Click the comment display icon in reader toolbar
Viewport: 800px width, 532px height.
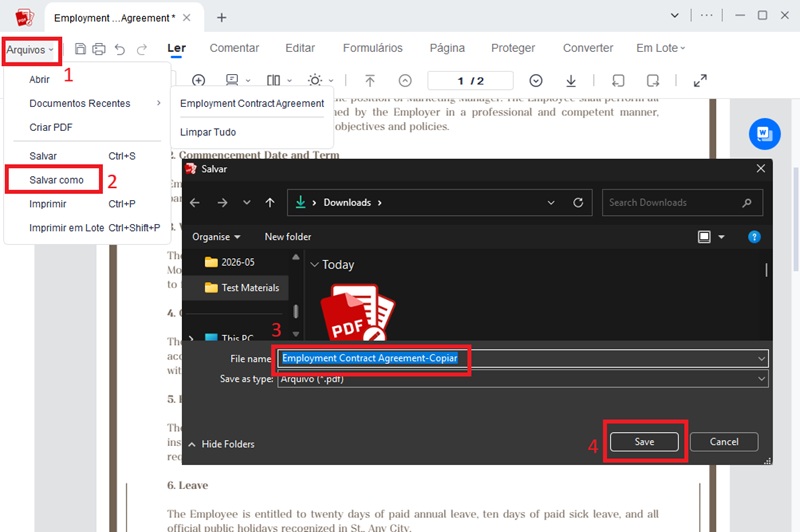[x=232, y=80]
